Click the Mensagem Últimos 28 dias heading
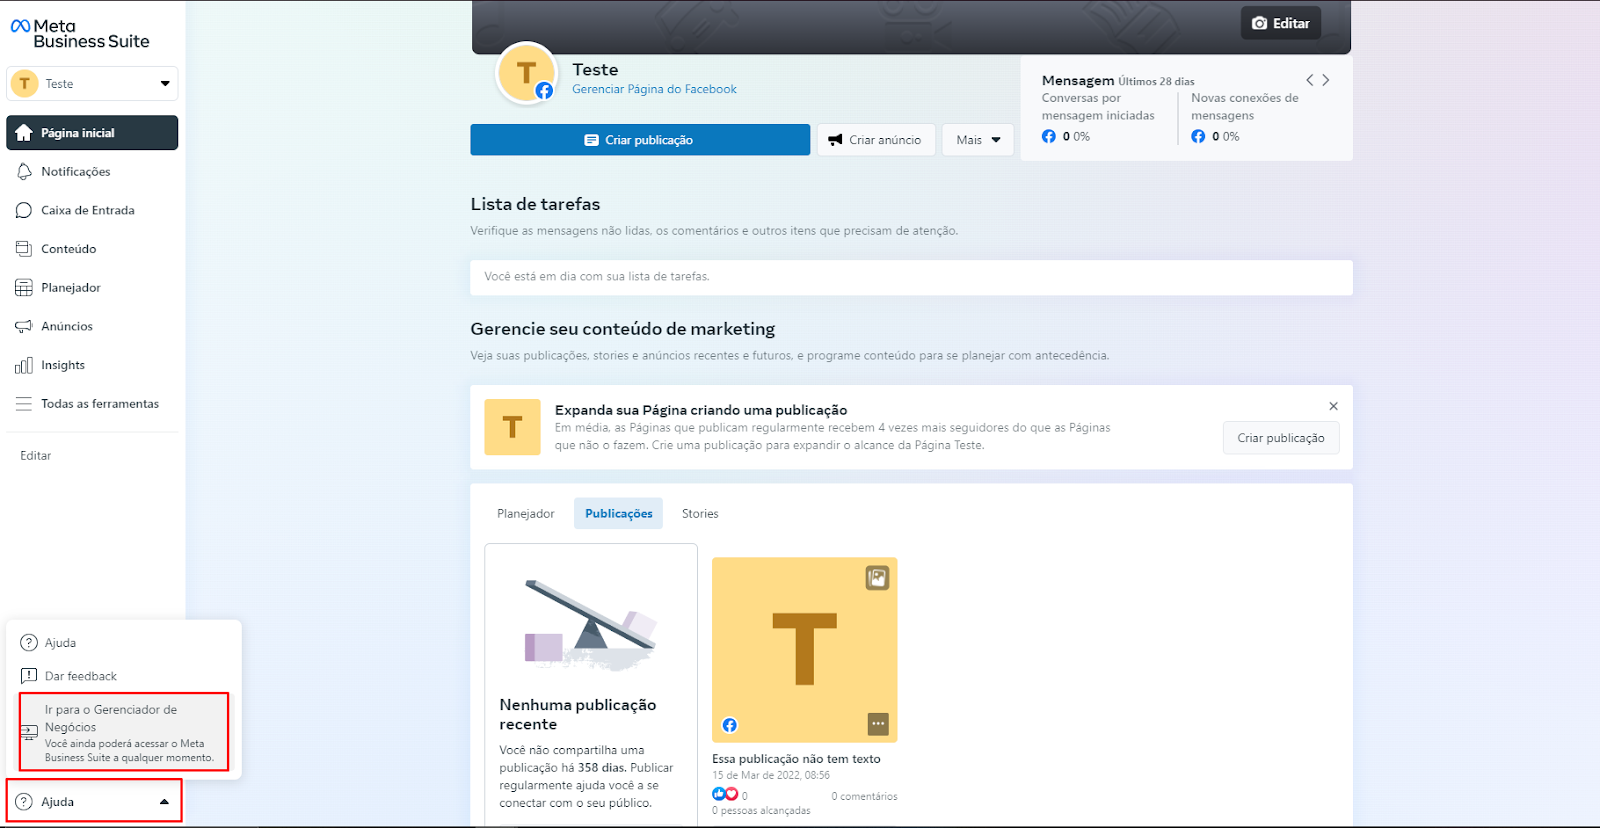This screenshot has height=828, width=1600. coord(1118,80)
